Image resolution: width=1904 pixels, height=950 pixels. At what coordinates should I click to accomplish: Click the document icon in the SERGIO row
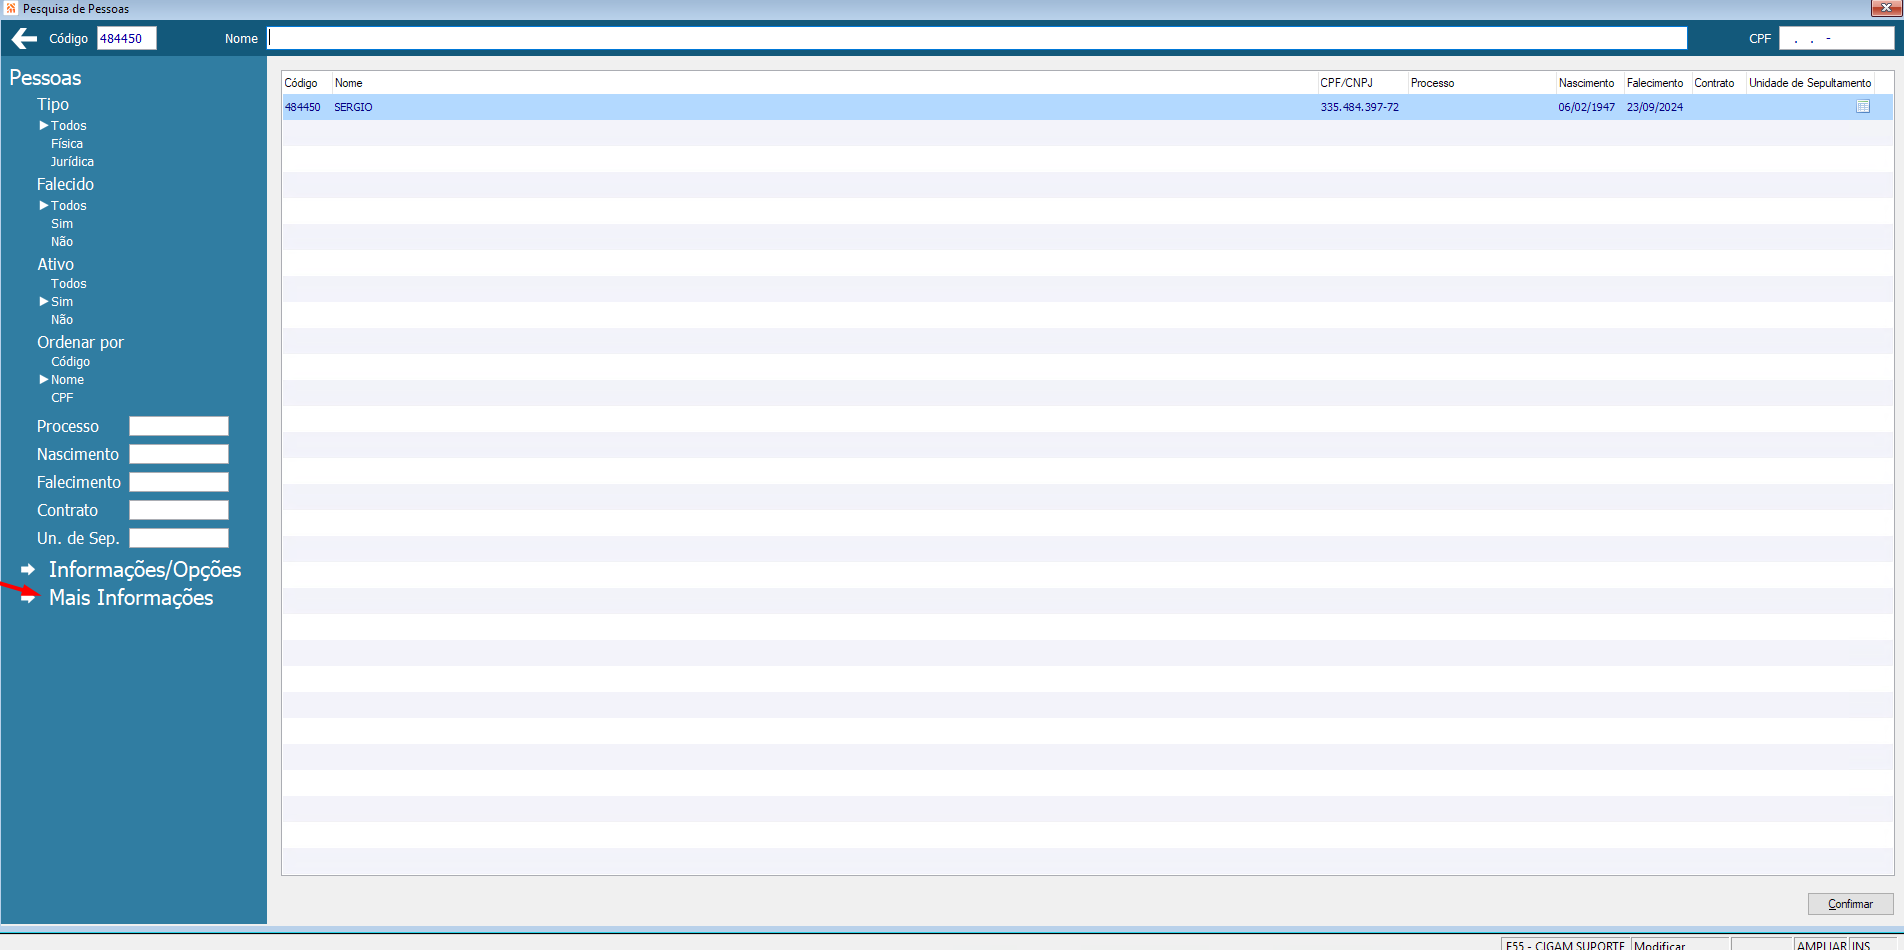[x=1863, y=107]
